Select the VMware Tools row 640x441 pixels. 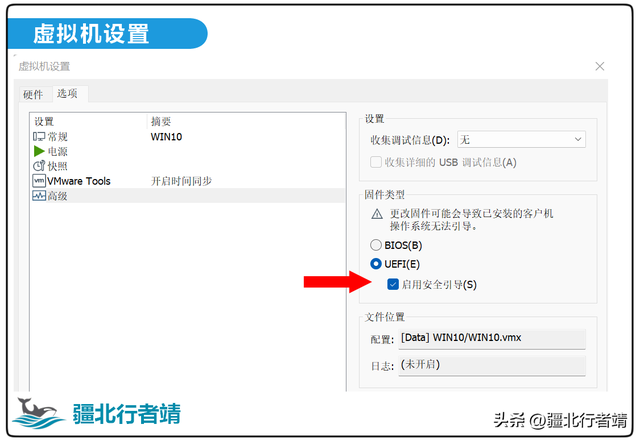[x=188, y=180]
